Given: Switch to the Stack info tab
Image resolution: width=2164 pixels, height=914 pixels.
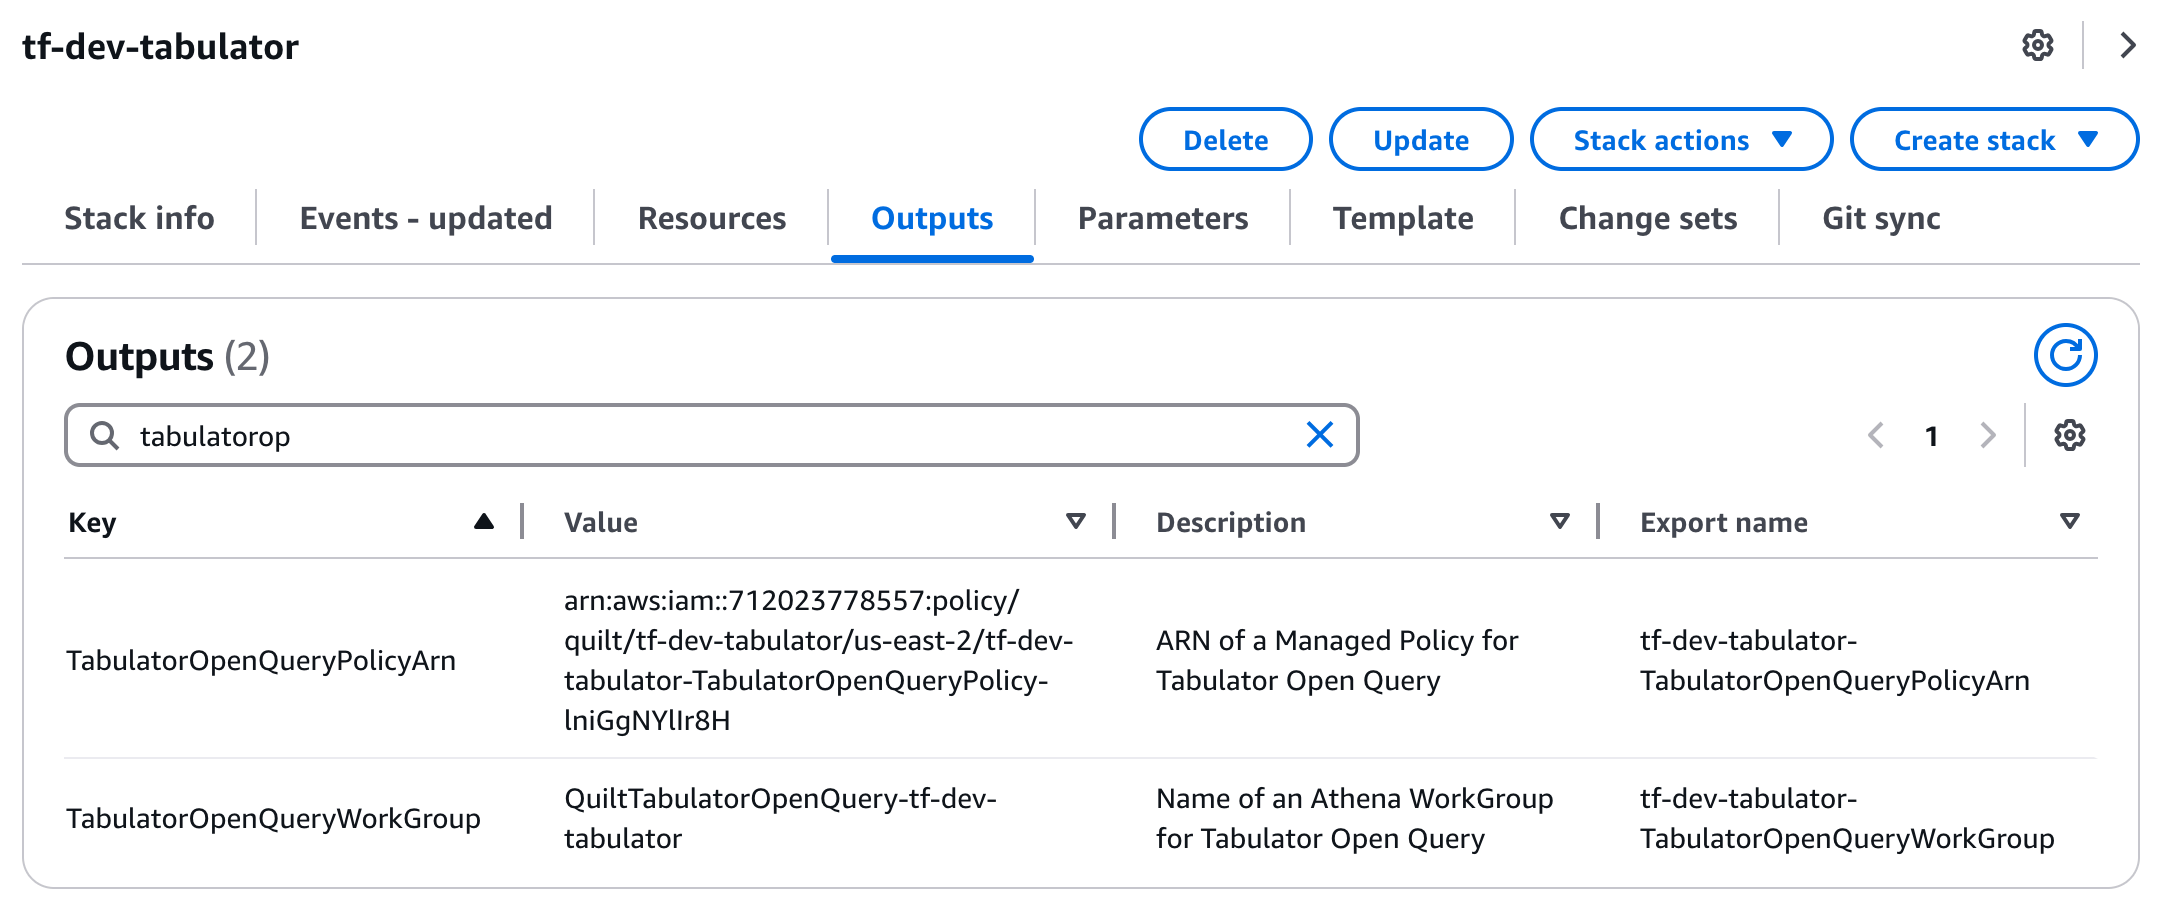Looking at the screenshot, I should pyautogui.click(x=139, y=218).
